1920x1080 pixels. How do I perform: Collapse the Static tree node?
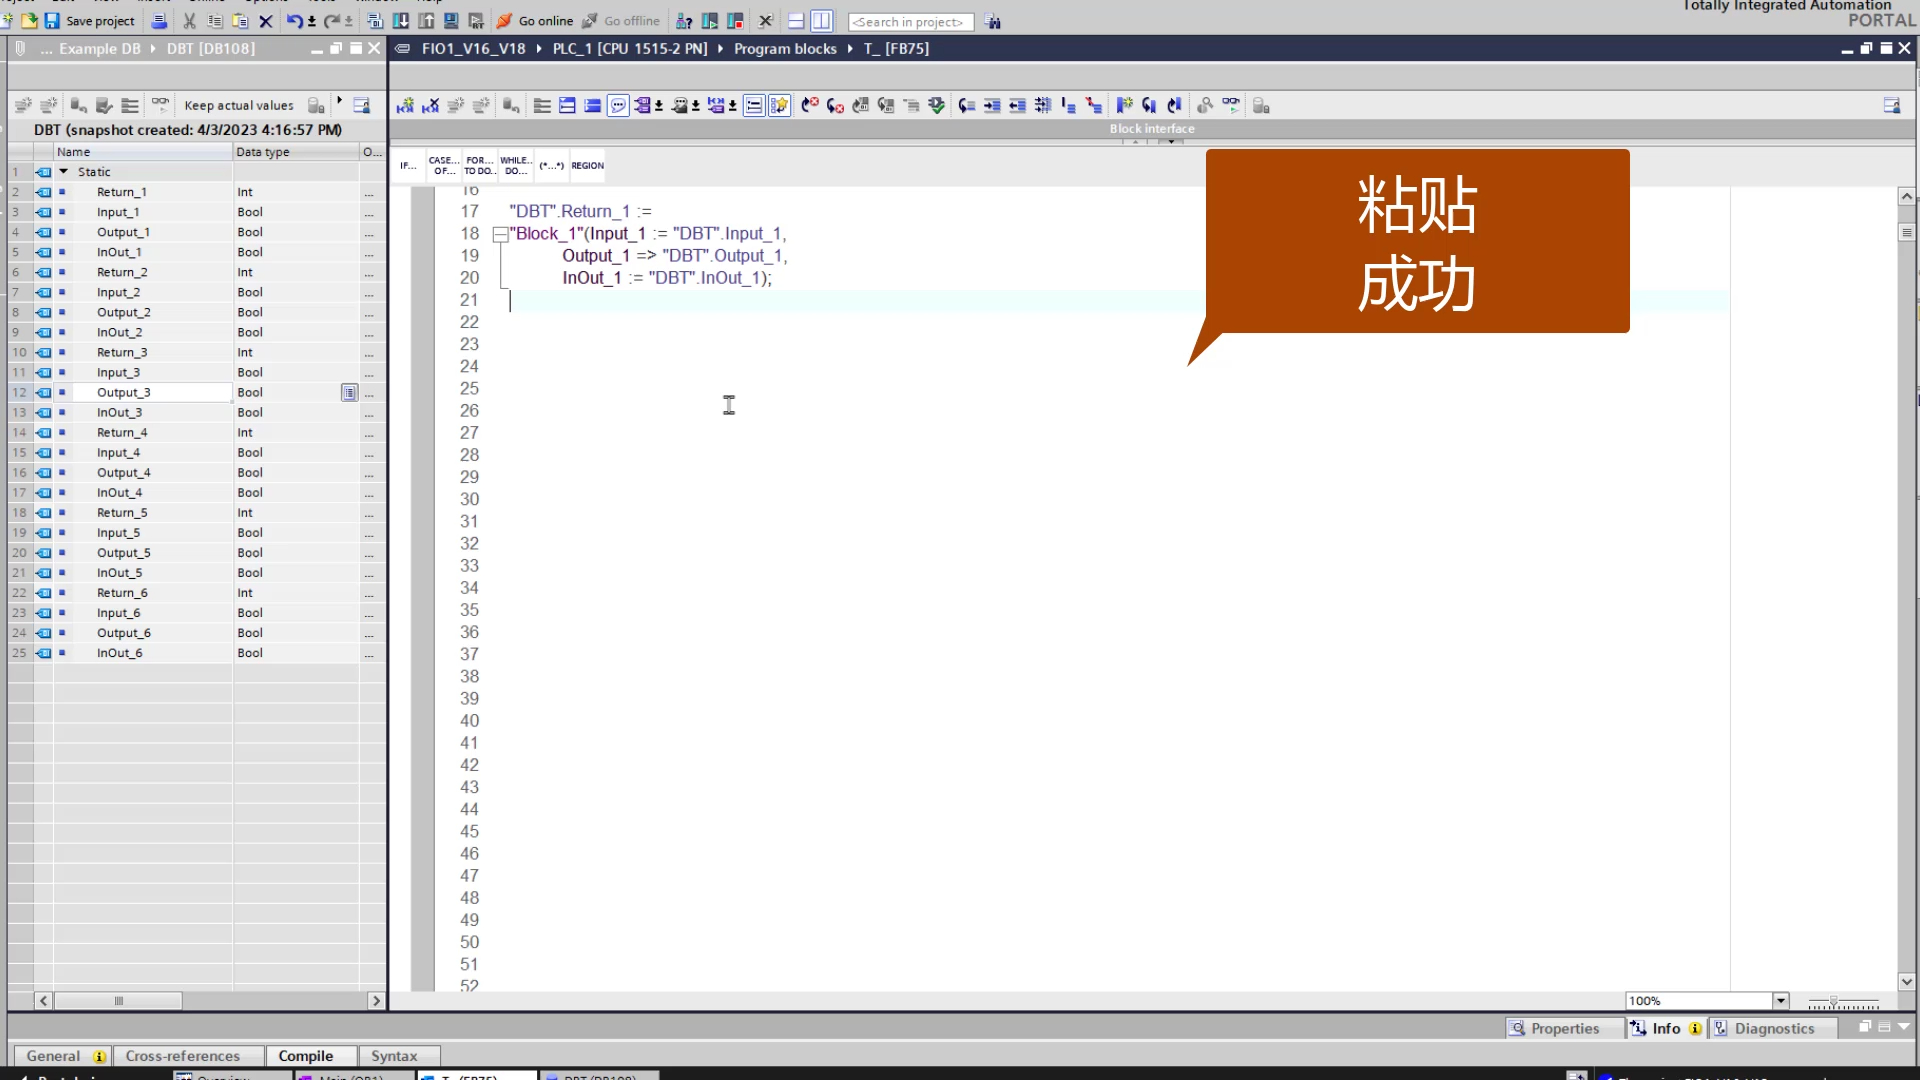64,172
